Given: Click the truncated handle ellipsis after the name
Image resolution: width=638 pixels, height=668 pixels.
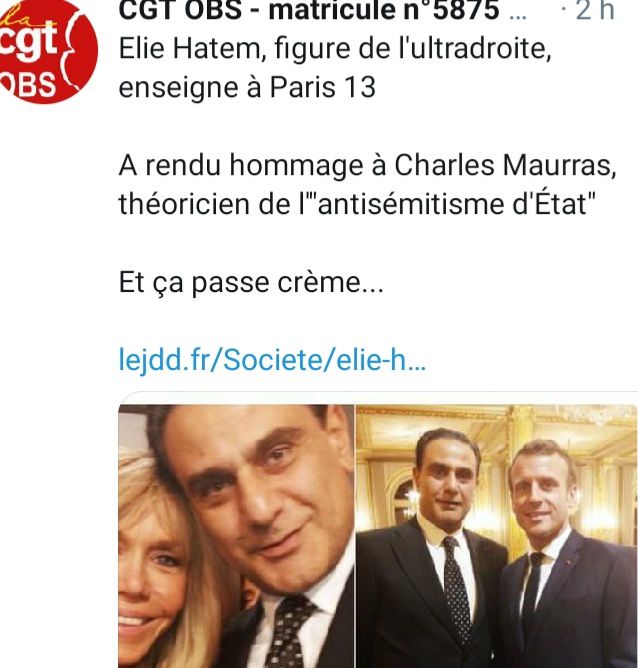Looking at the screenshot, I should [517, 14].
